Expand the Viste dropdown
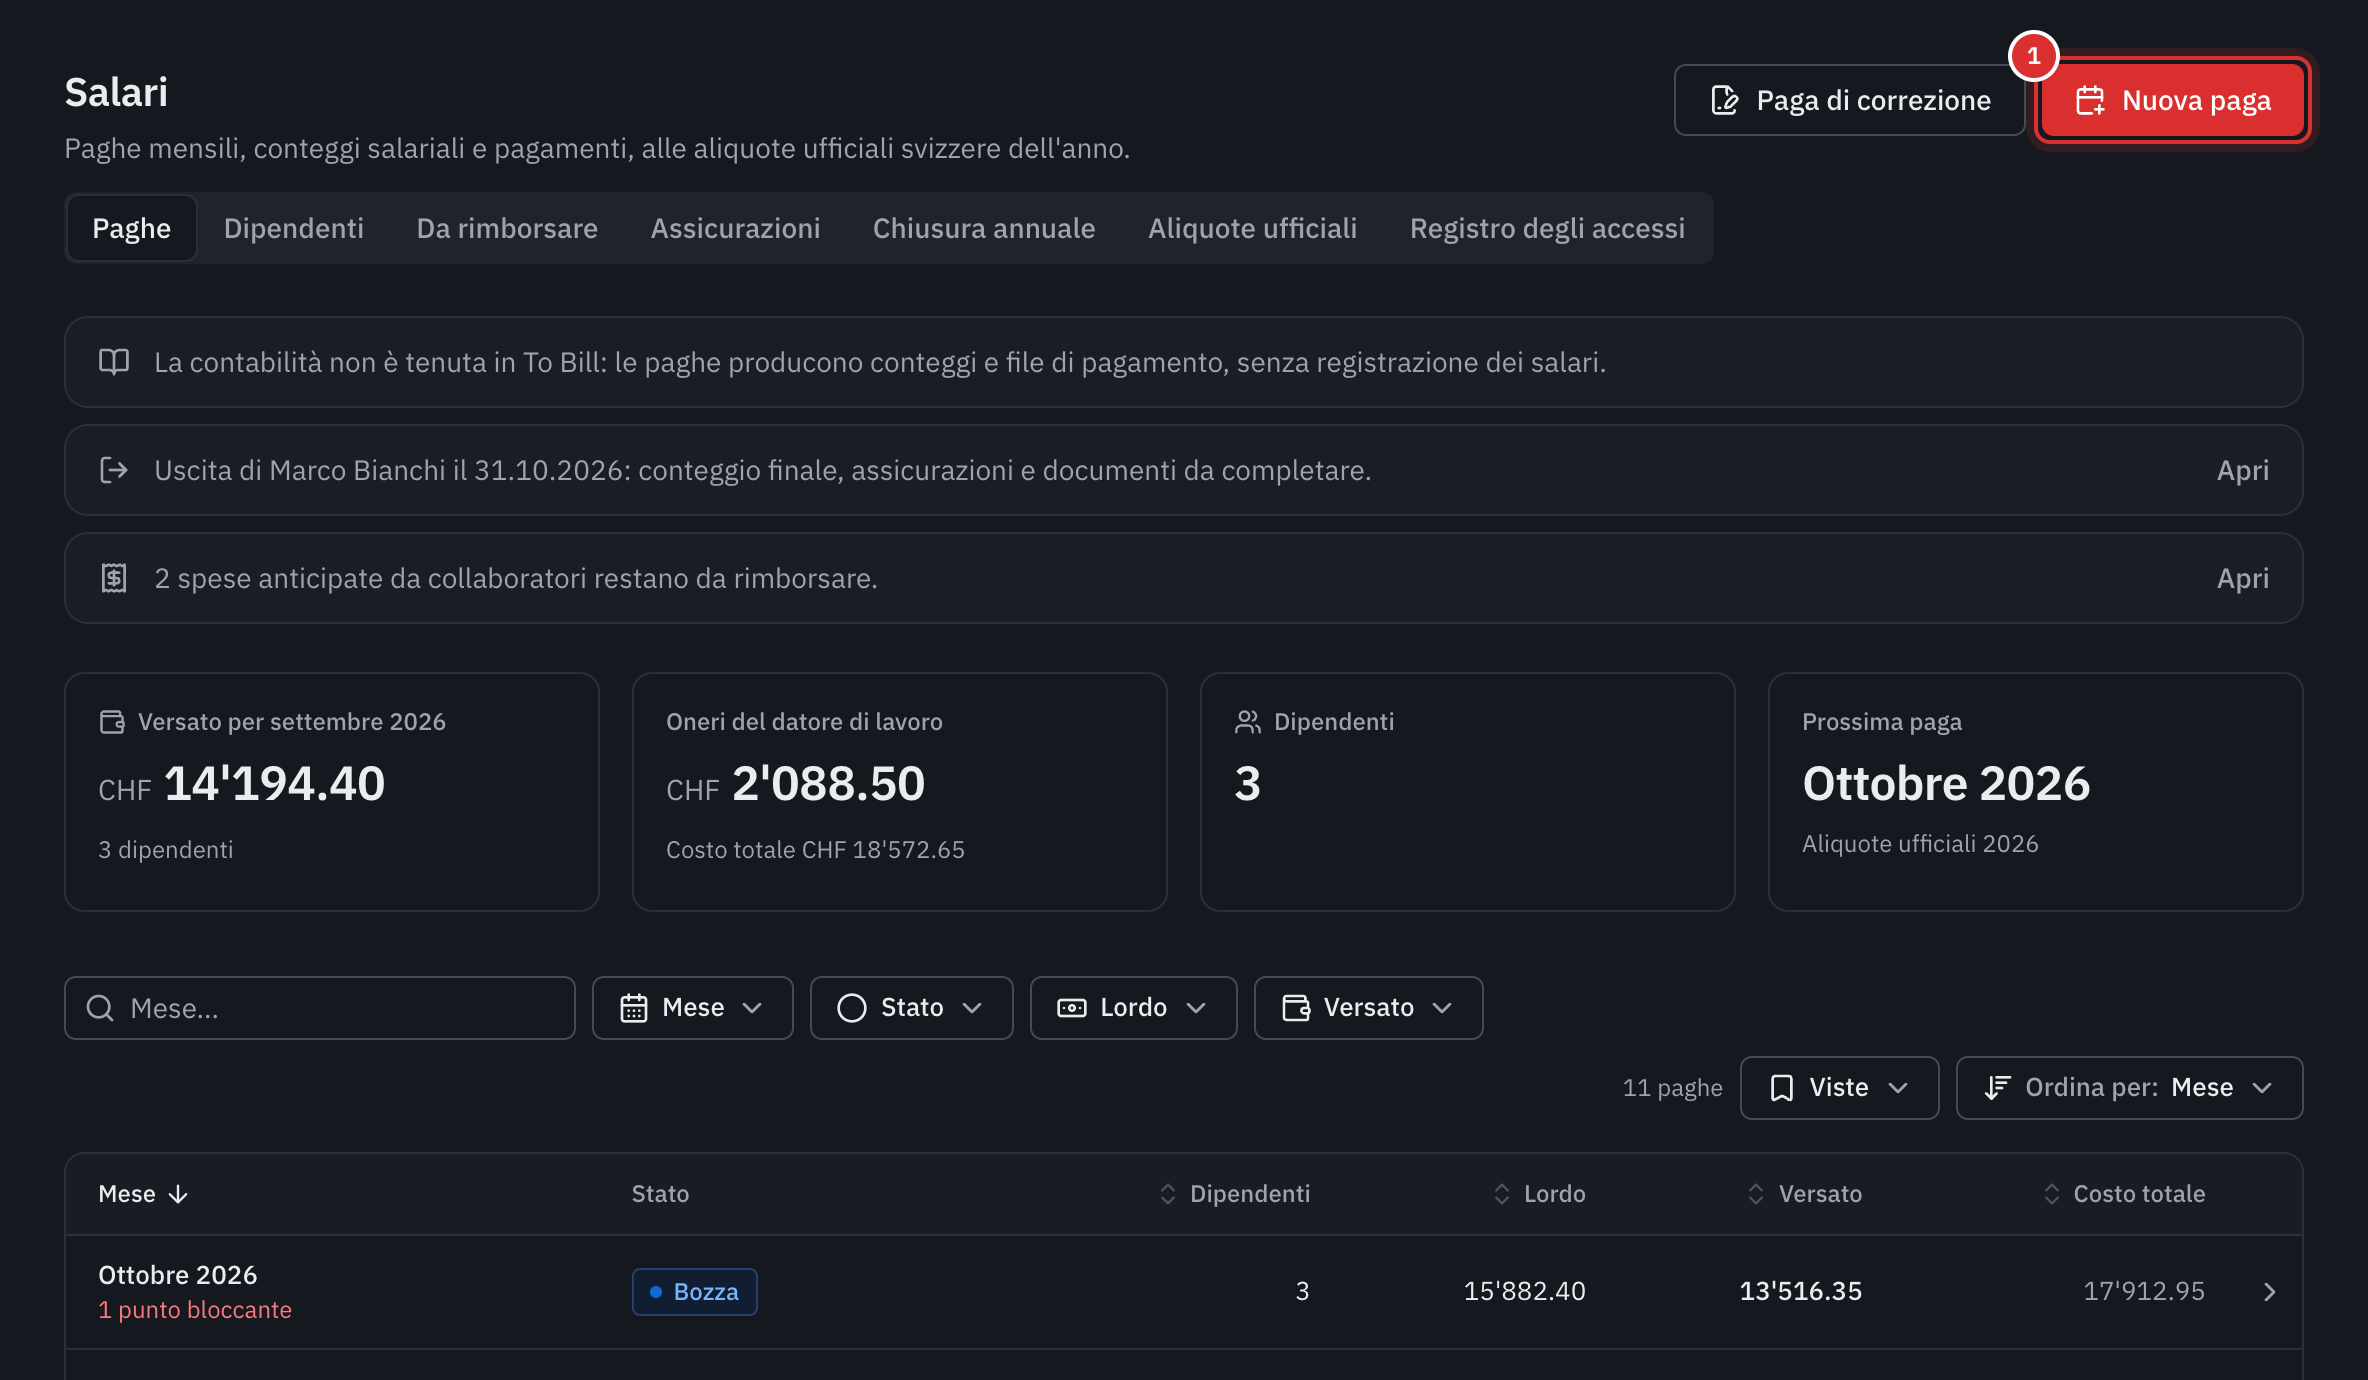2368x1380 pixels. 1839,1088
